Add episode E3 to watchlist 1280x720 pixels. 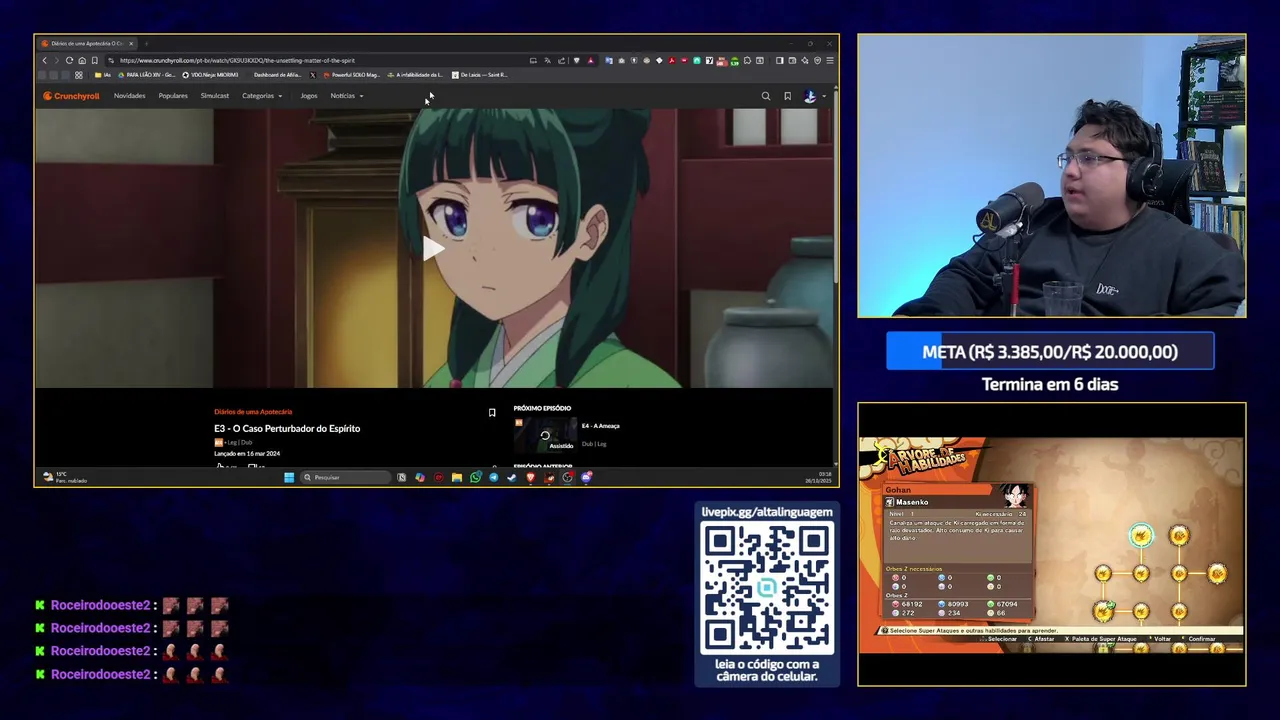coord(492,412)
